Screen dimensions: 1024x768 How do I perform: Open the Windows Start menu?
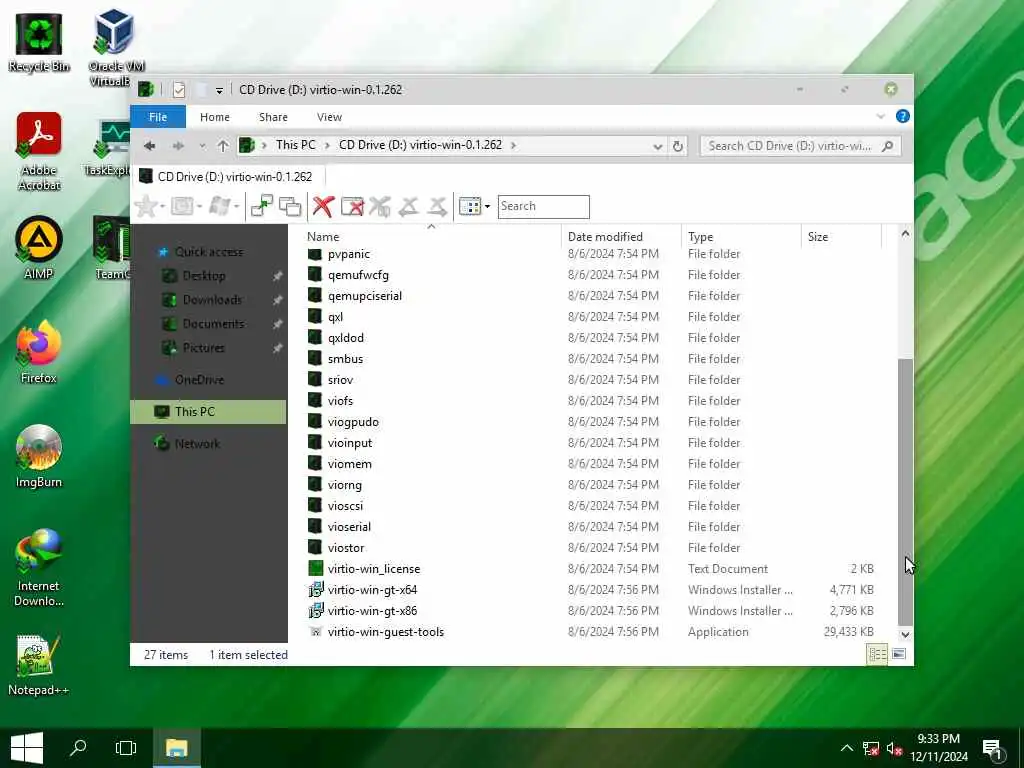pyautogui.click(x=27, y=748)
